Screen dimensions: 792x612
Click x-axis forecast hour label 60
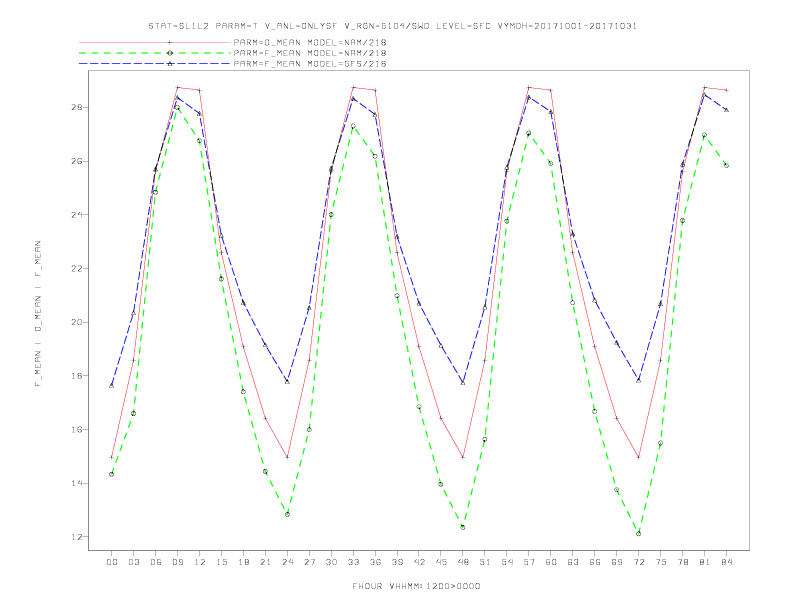pos(551,562)
